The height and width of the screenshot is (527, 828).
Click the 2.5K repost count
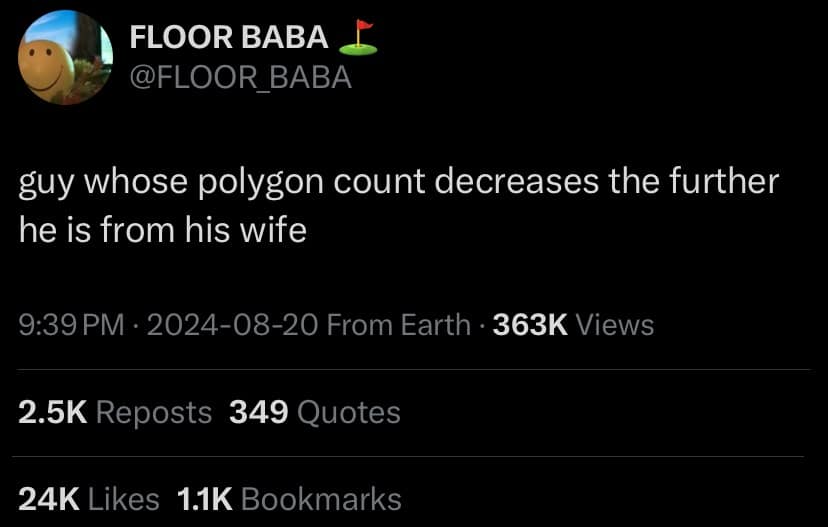click(52, 412)
